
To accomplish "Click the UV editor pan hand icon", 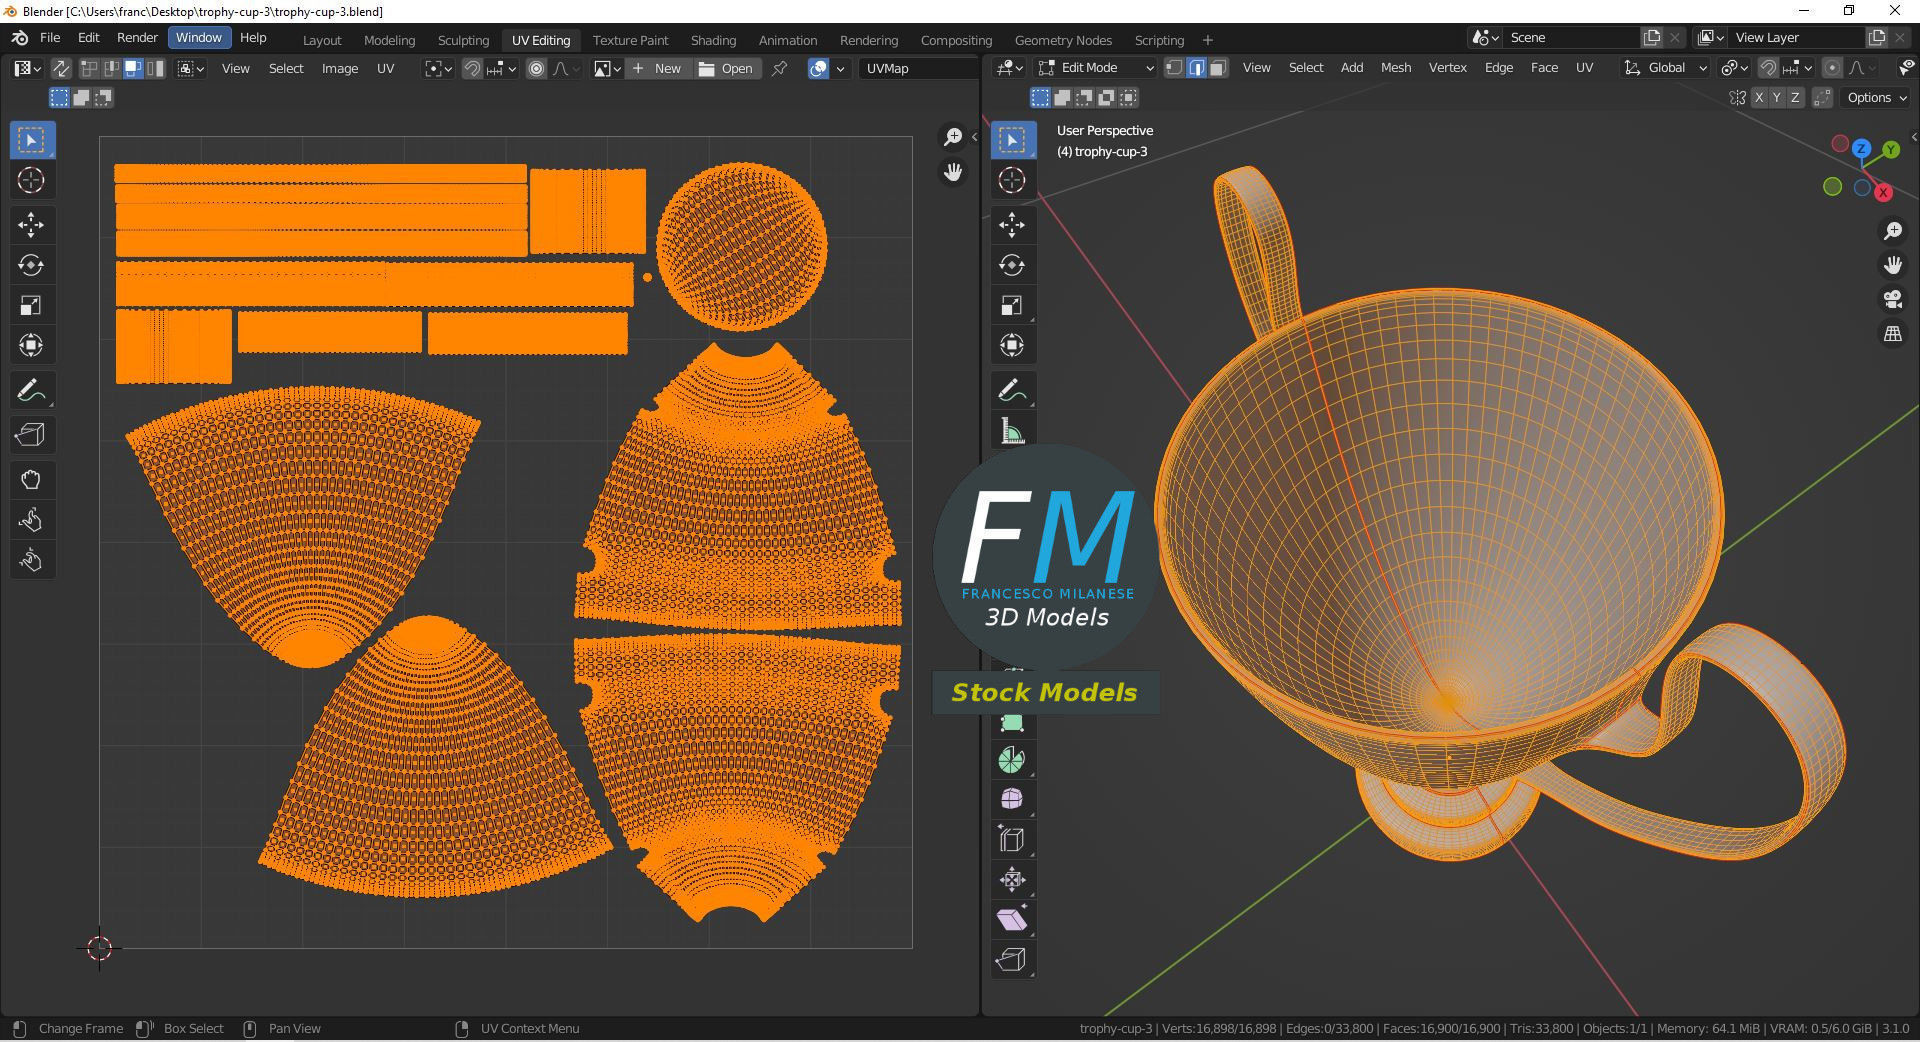I will coord(953,172).
